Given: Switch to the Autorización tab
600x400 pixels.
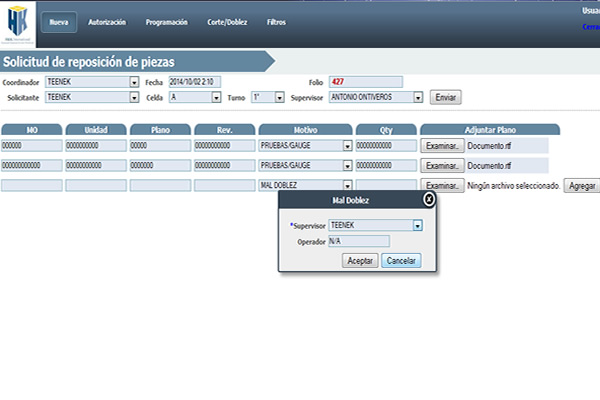Looking at the screenshot, I should (x=107, y=21).
